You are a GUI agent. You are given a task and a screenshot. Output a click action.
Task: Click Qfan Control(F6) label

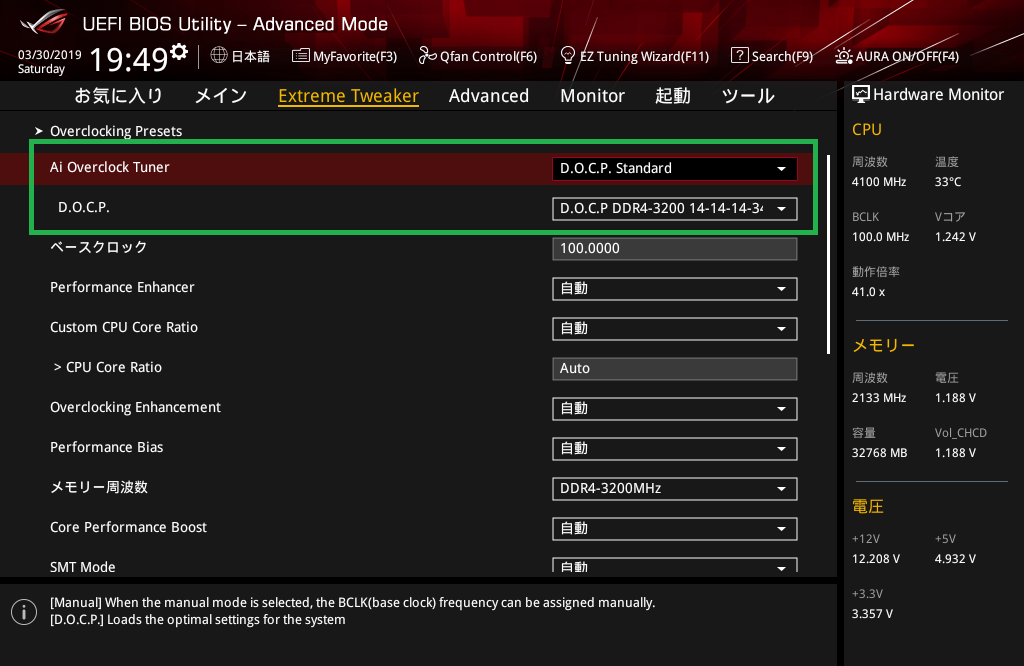coord(488,56)
